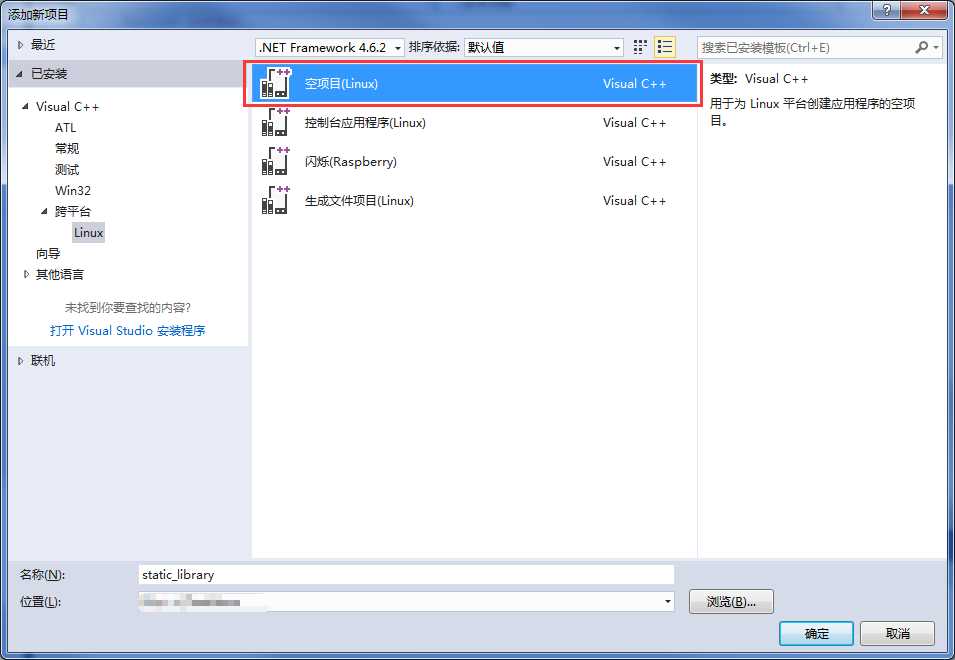Expand the 其他语言 tree node

(26, 275)
